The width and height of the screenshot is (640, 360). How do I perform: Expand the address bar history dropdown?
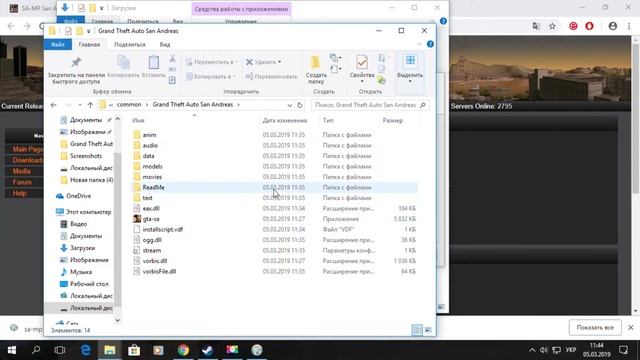(289, 105)
